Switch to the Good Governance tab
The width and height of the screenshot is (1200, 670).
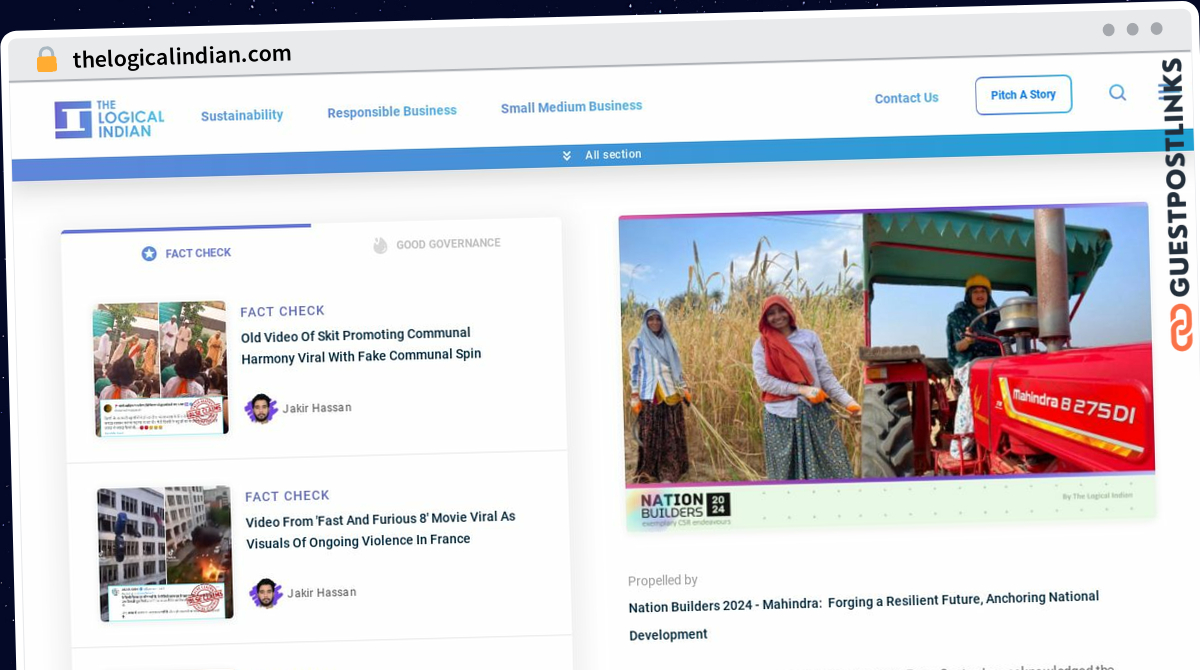437,244
